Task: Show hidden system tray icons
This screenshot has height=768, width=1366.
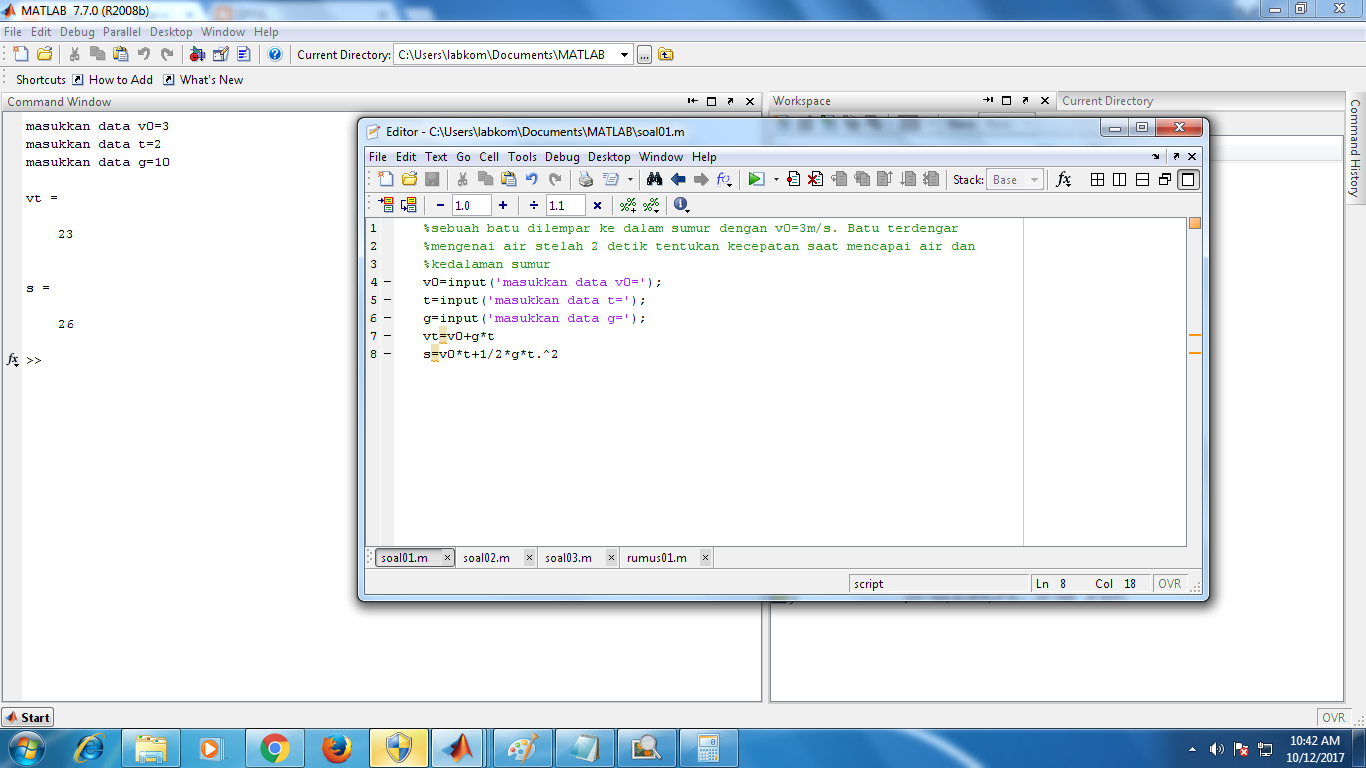Action: [x=1192, y=748]
